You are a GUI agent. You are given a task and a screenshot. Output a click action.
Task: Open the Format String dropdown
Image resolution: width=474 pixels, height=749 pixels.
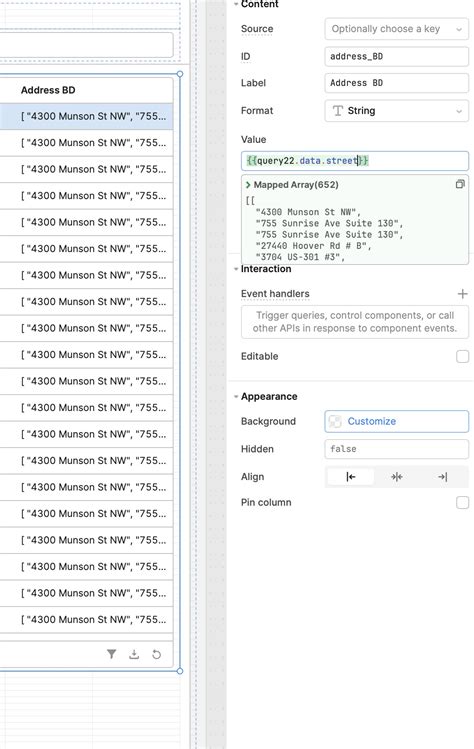[397, 111]
